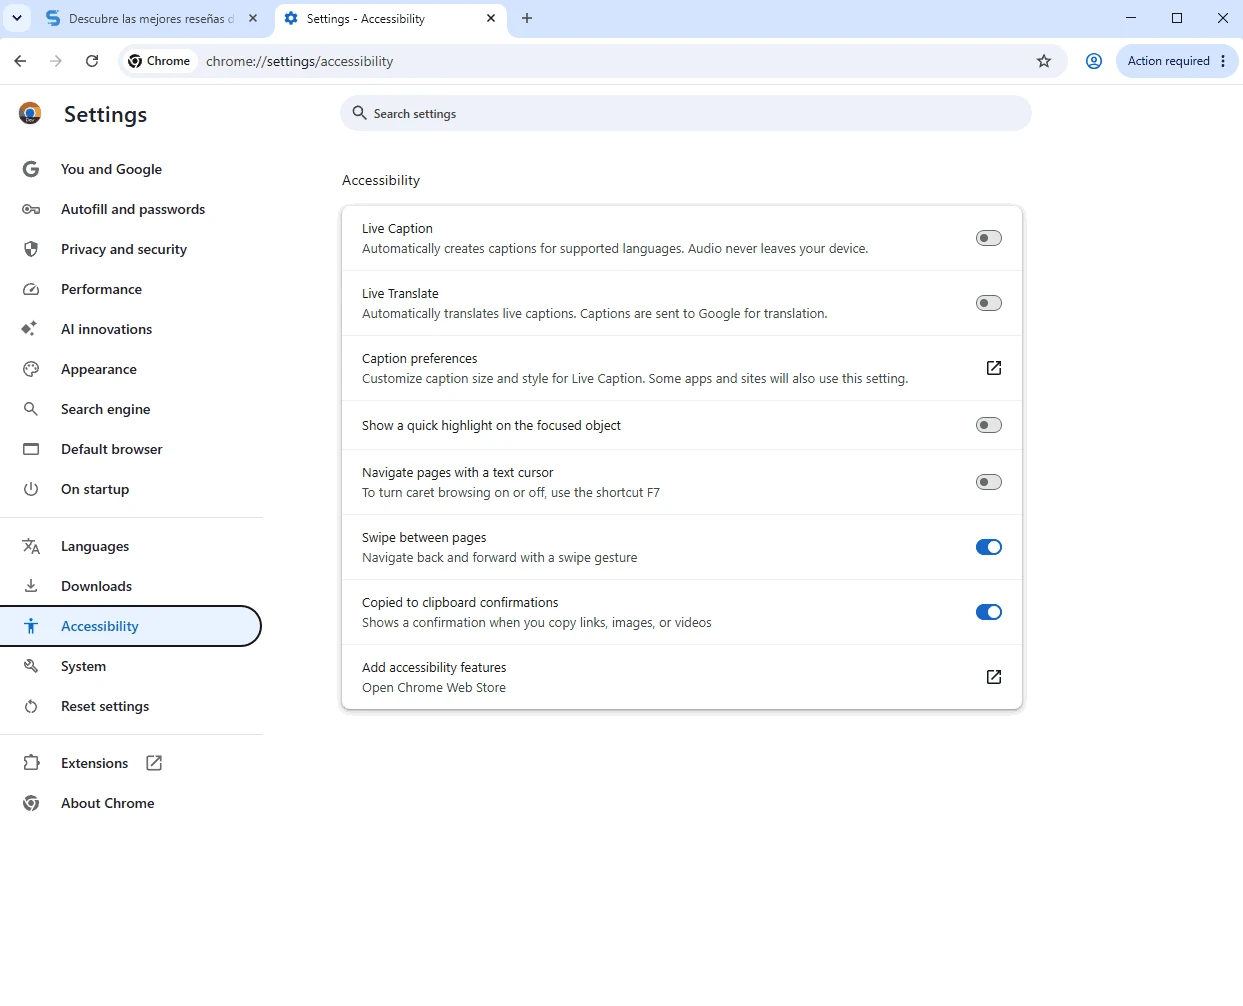The width and height of the screenshot is (1243, 1006).
Task: Enable Navigate pages with text cursor
Action: click(989, 482)
